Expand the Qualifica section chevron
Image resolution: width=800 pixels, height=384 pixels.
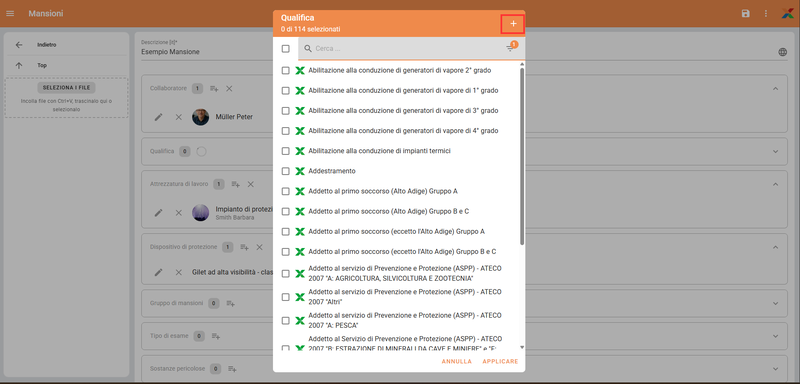coord(776,151)
